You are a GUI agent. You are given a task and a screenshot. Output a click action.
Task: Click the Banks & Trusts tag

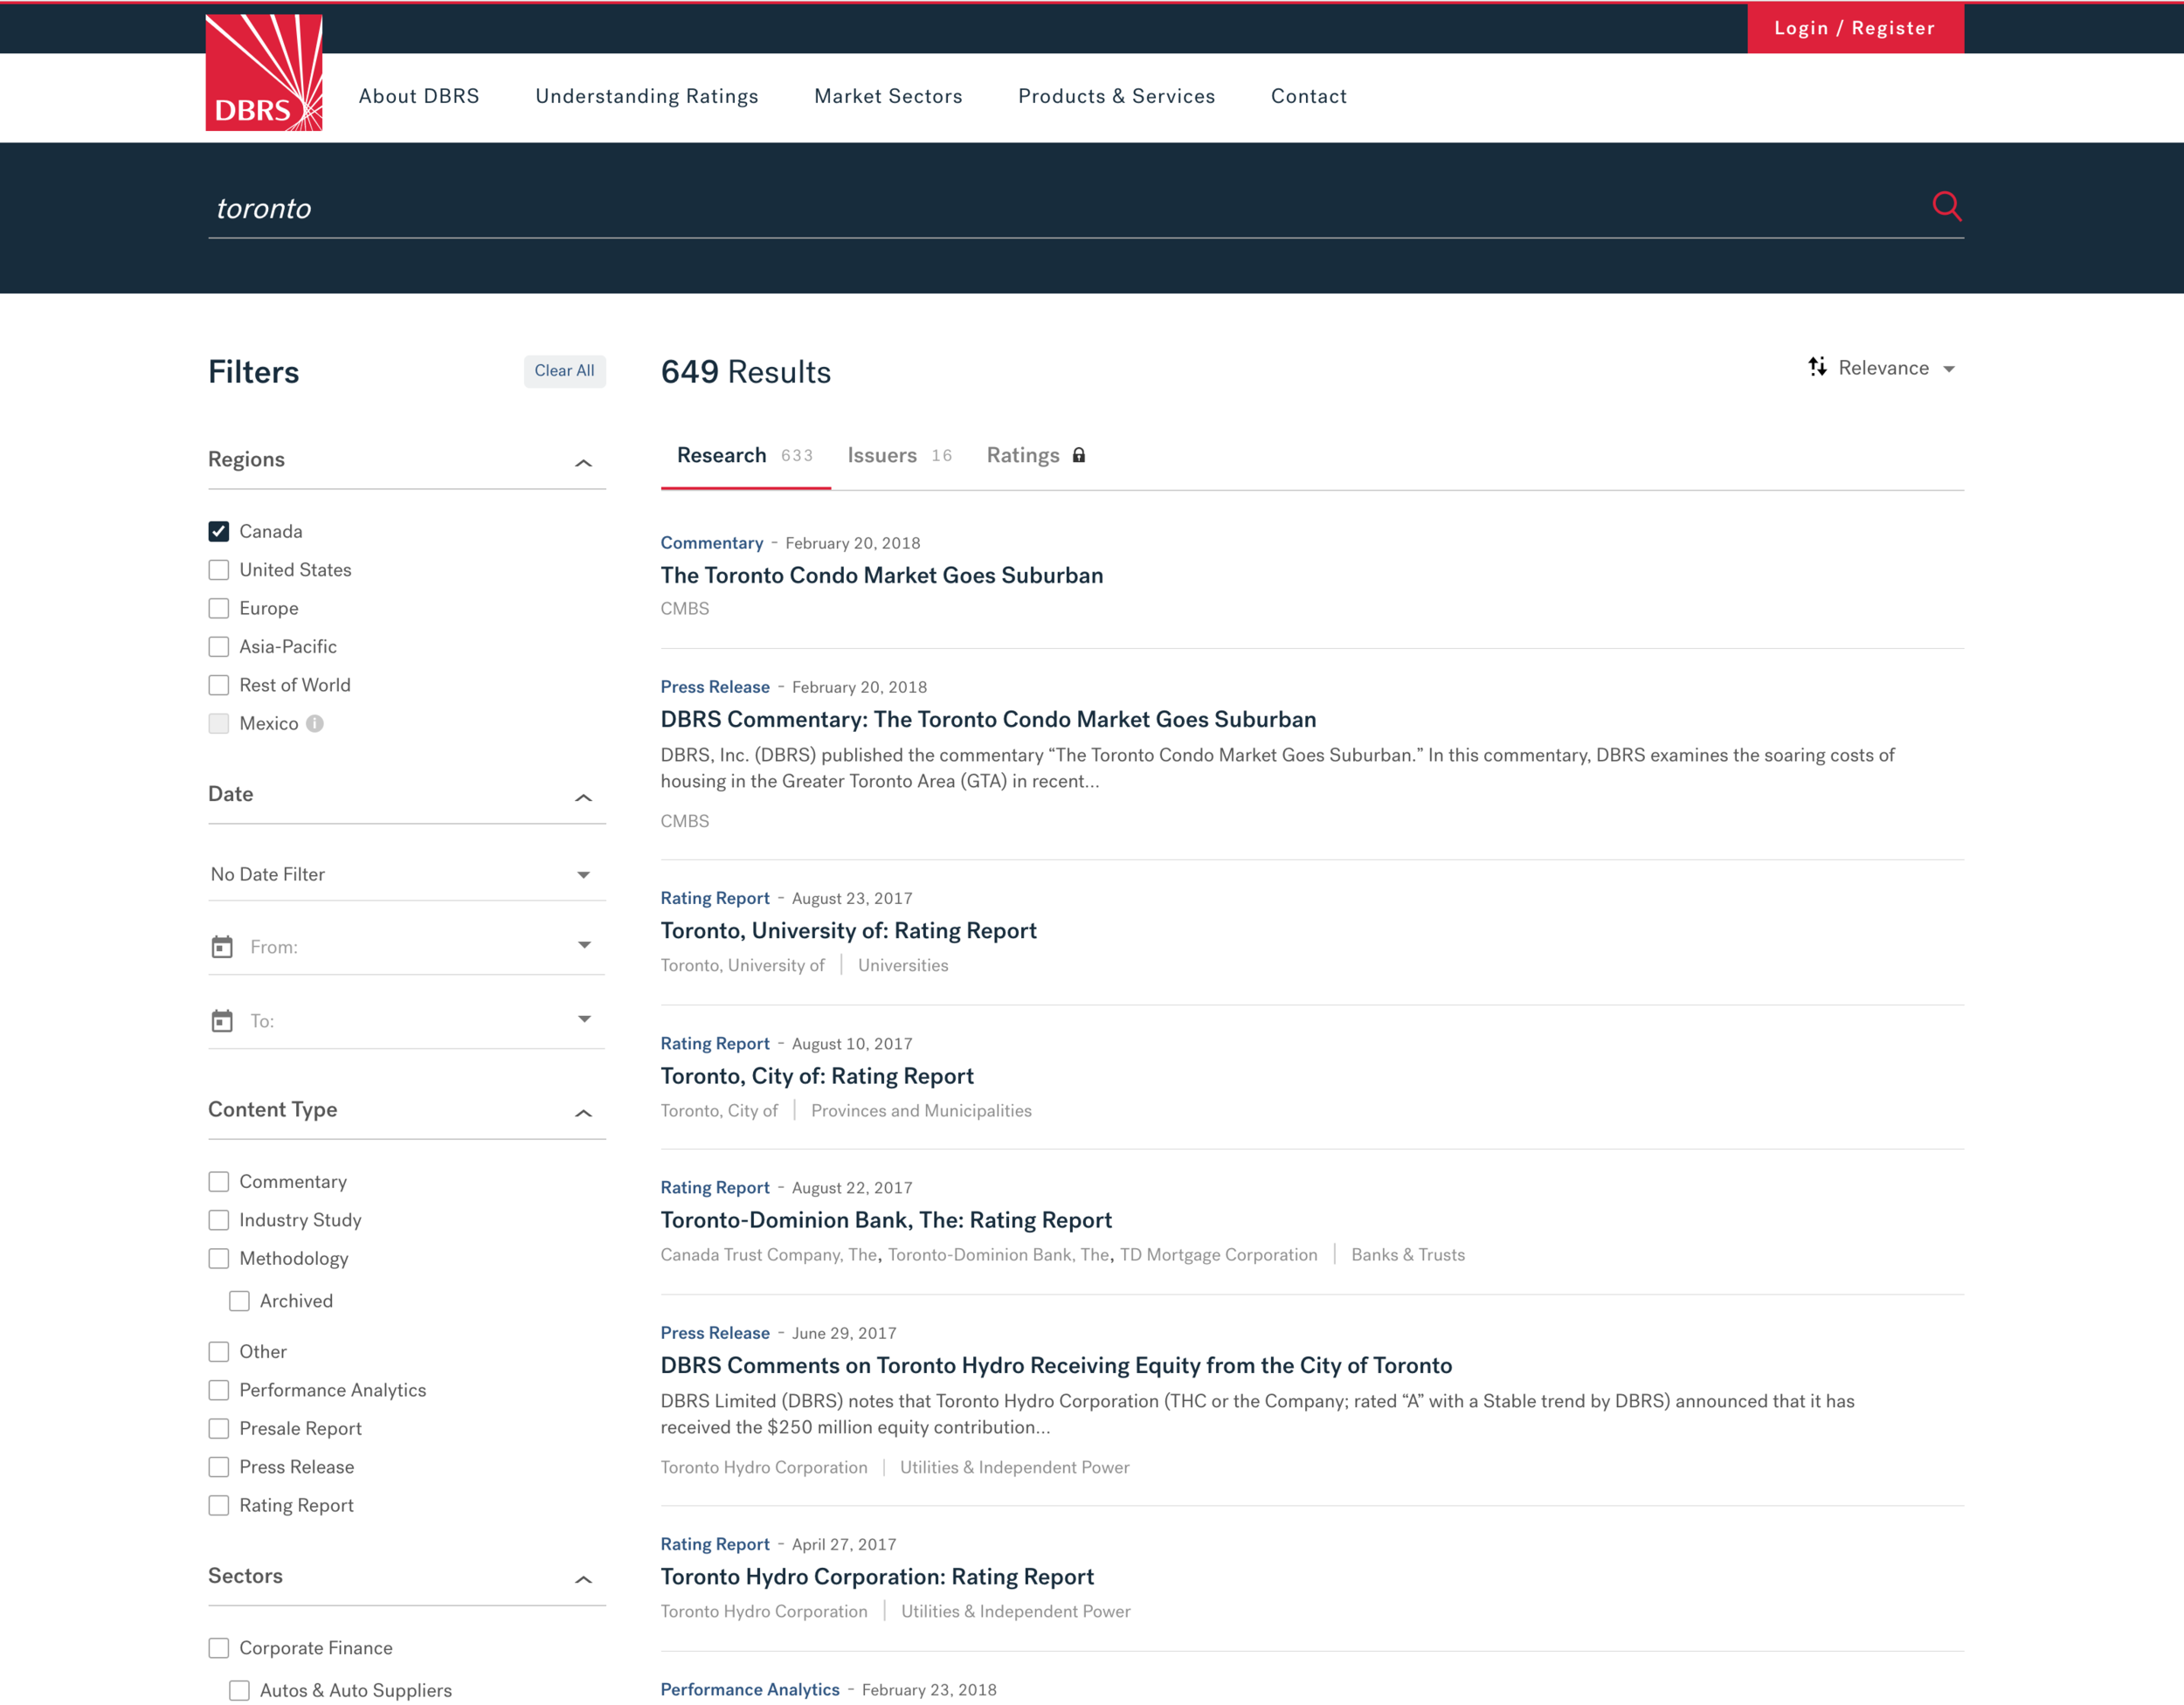(x=1407, y=1254)
